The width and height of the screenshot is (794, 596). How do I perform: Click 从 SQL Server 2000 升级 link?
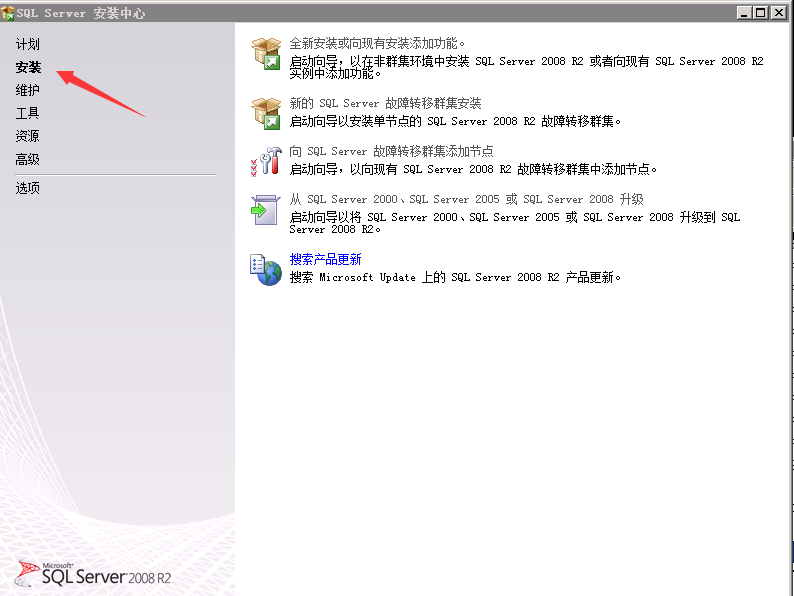(x=466, y=199)
